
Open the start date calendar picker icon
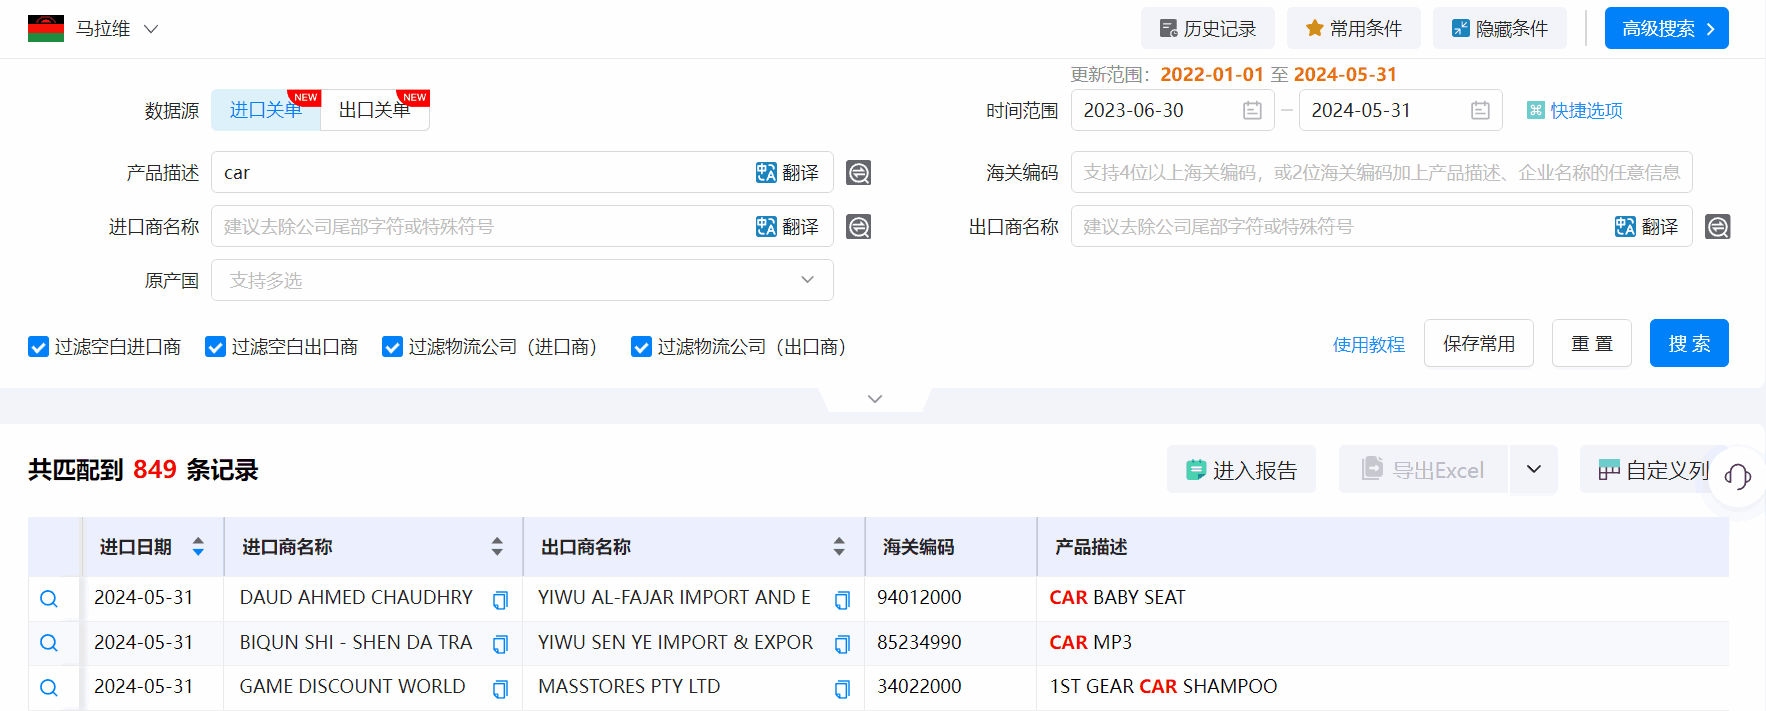pyautogui.click(x=1252, y=111)
